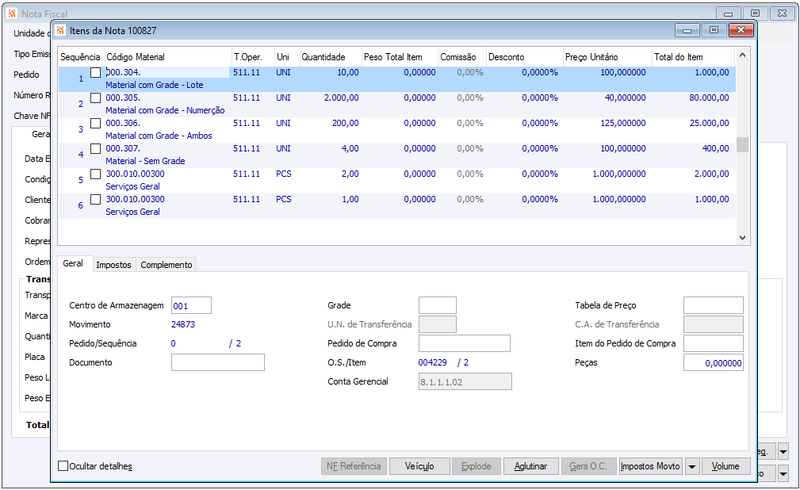The width and height of the screenshot is (800, 490).
Task: Click the Centro de Armazenagem field
Action: tap(191, 305)
